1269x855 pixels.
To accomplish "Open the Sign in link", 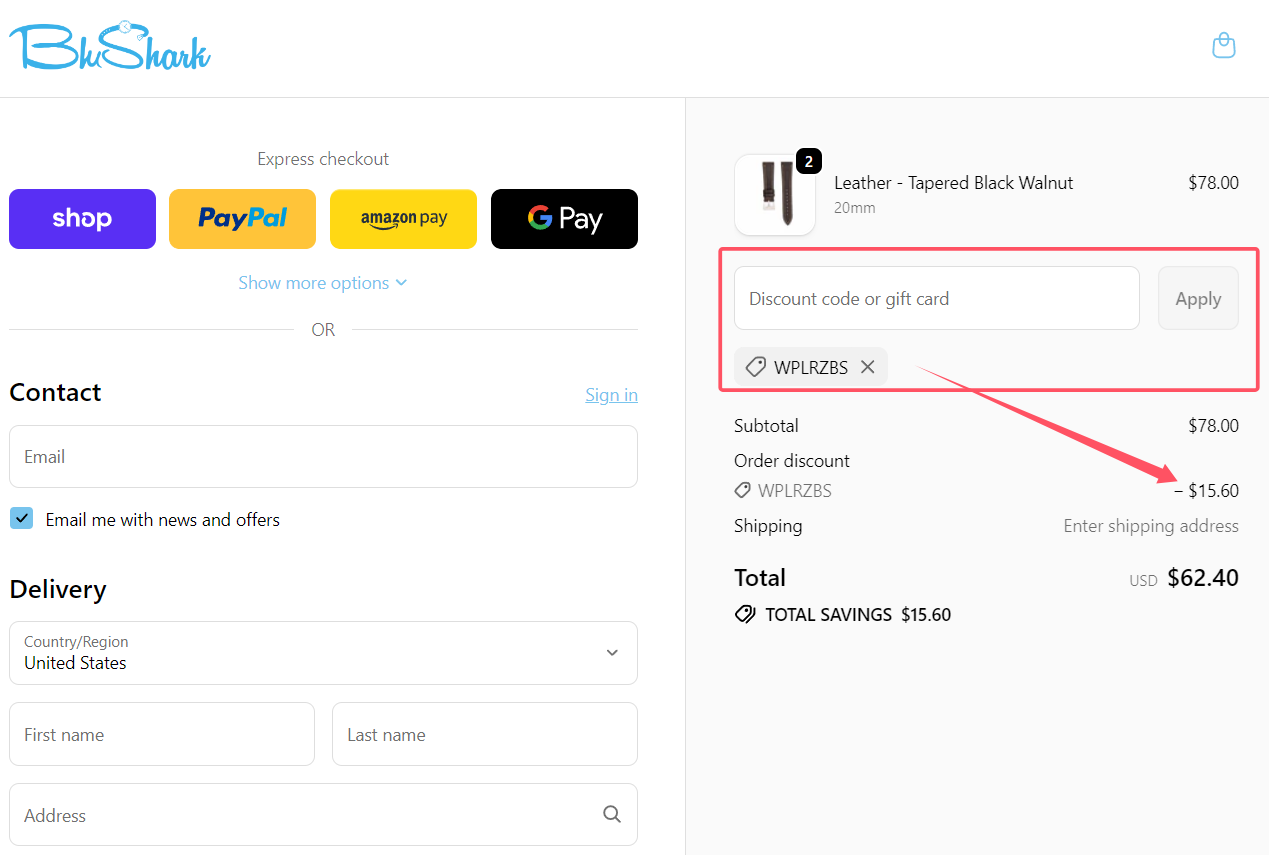I will click(x=611, y=395).
